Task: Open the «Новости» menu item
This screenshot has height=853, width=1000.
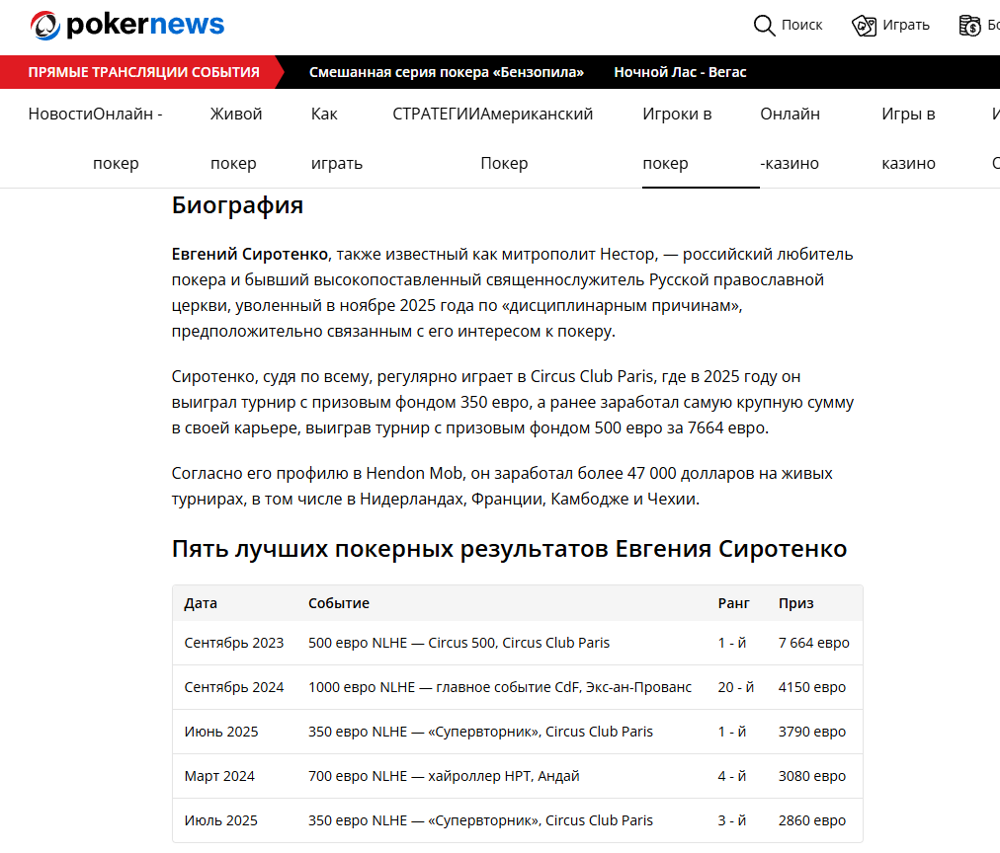Action: click(62, 113)
